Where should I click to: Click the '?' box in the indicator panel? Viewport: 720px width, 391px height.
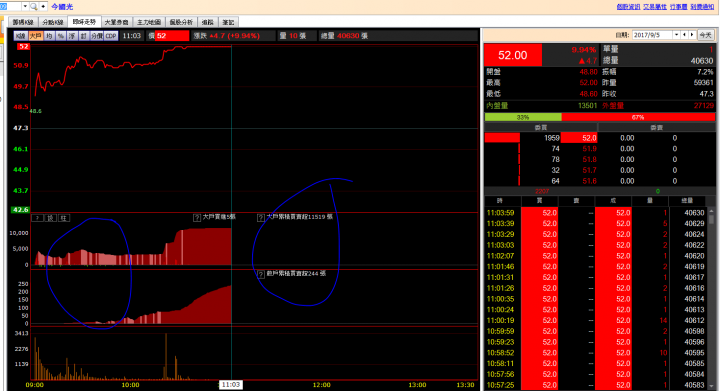(x=38, y=218)
